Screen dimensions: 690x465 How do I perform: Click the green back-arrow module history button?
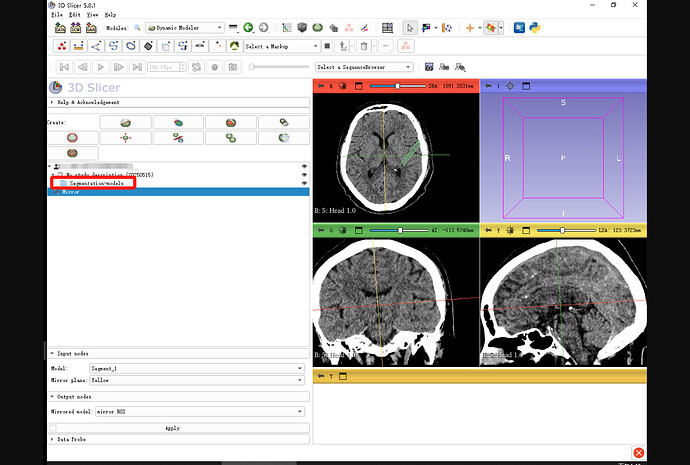248,28
